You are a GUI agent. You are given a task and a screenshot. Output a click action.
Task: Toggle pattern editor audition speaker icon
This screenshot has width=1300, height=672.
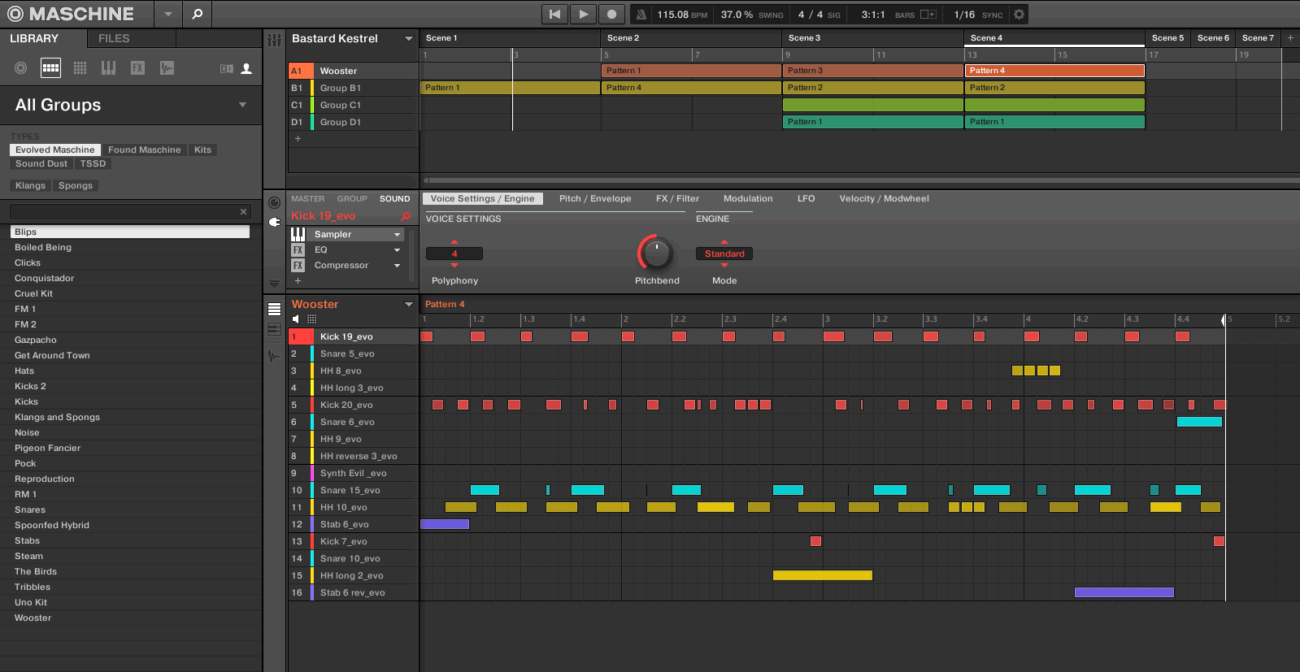tap(296, 319)
